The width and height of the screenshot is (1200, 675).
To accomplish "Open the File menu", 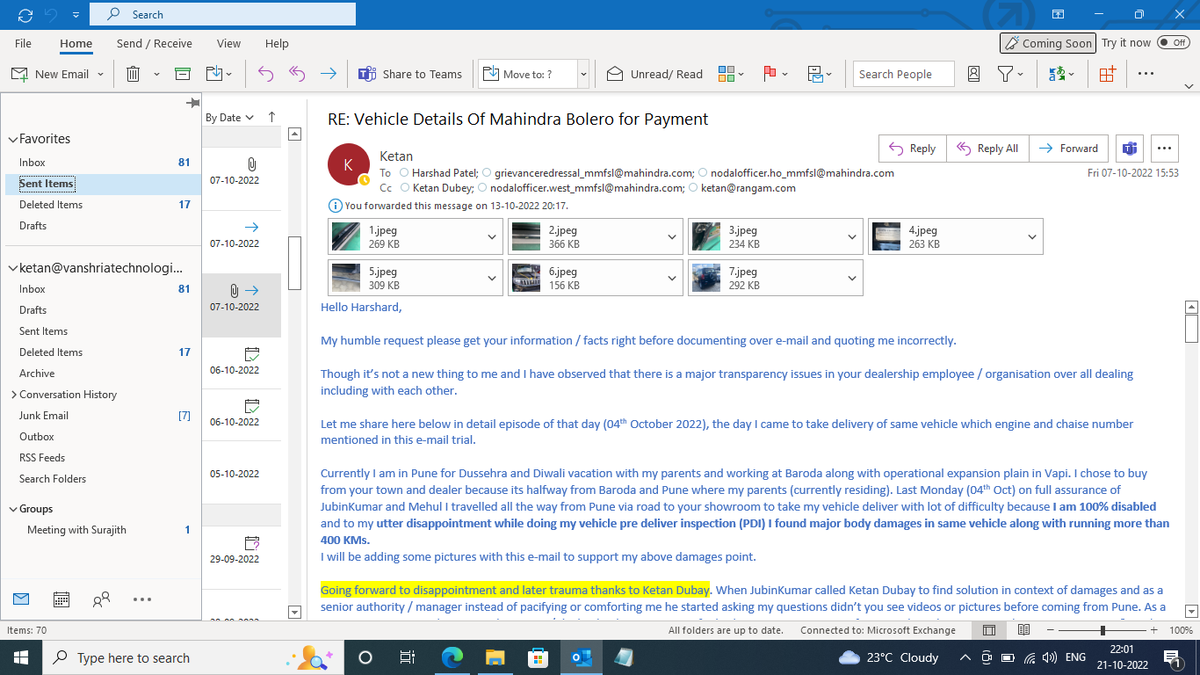I will [23, 43].
